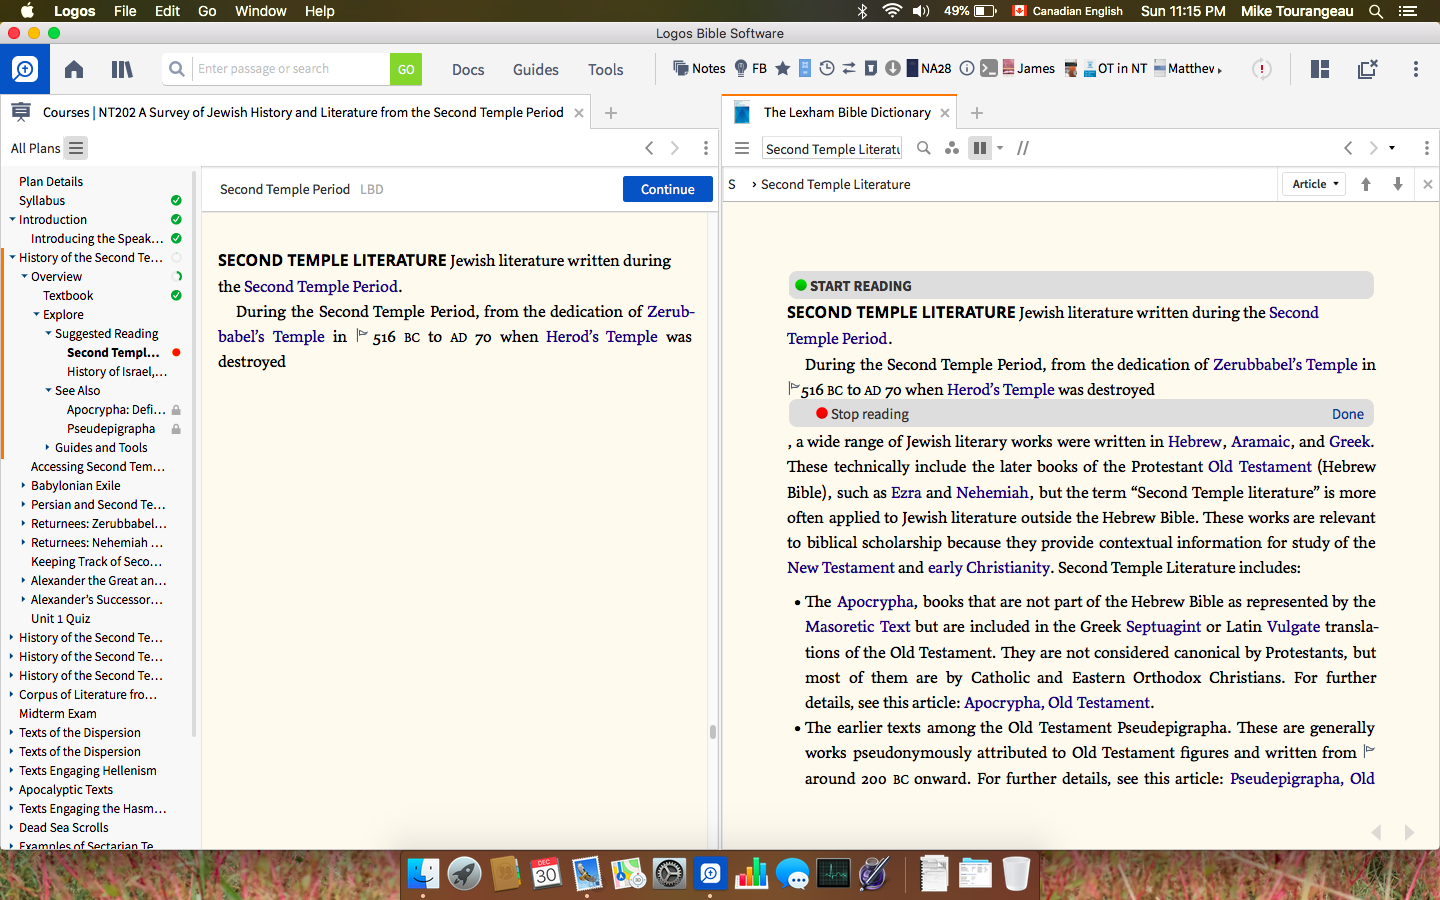Image resolution: width=1440 pixels, height=900 pixels.
Task: Follow the Septuagint link
Action: coord(1163,626)
